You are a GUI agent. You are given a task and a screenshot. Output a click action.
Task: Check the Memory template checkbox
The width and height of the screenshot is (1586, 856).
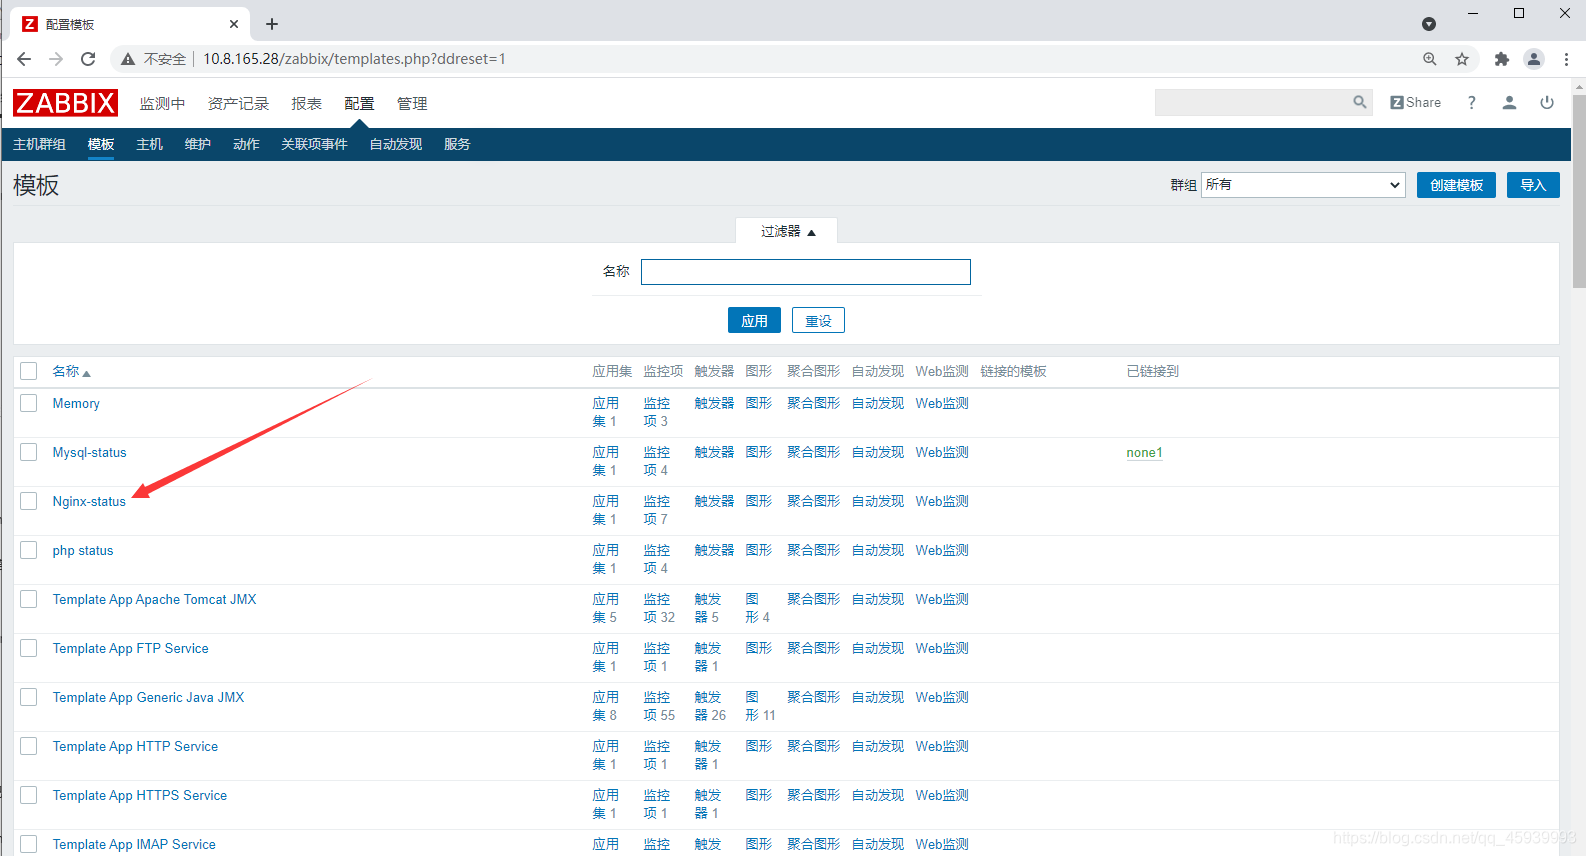pos(29,403)
